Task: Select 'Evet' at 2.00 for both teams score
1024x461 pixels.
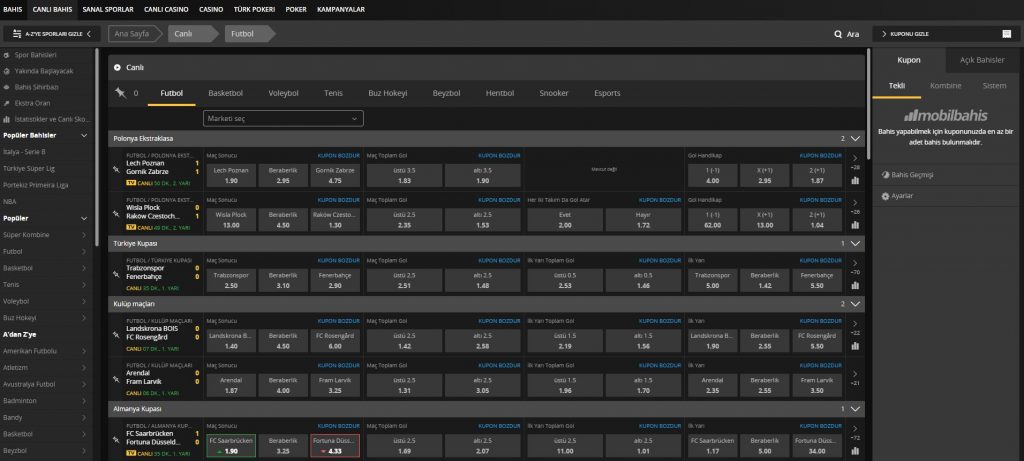Action: click(565, 219)
